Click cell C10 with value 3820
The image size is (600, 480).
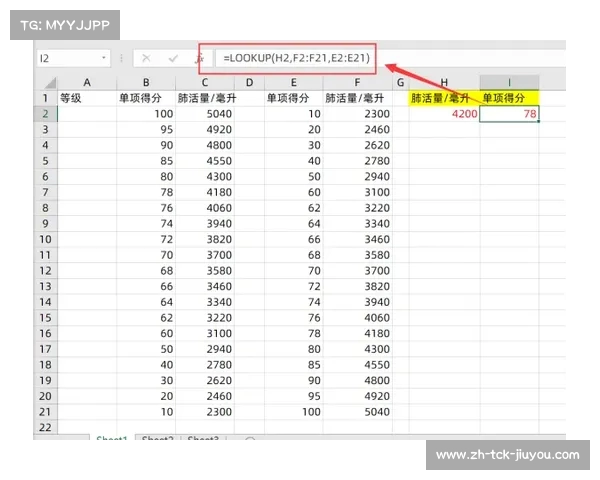[205, 239]
